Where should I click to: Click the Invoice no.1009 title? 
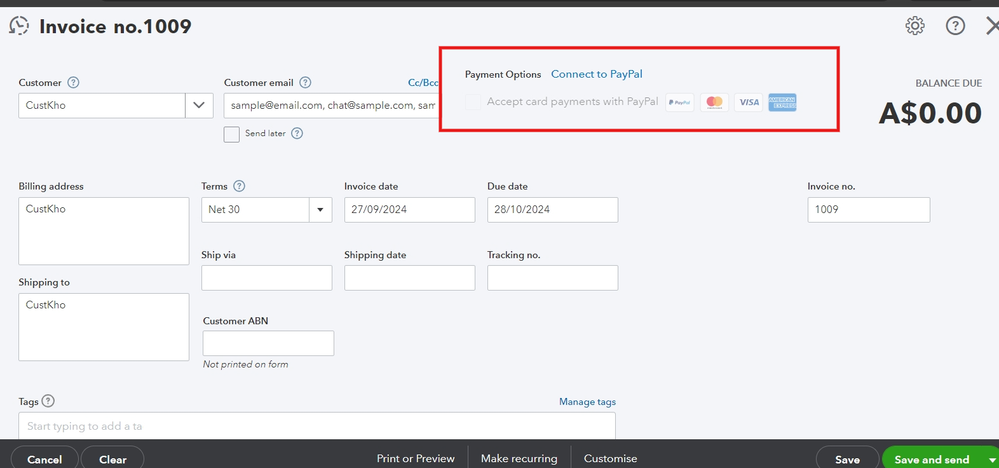[115, 26]
